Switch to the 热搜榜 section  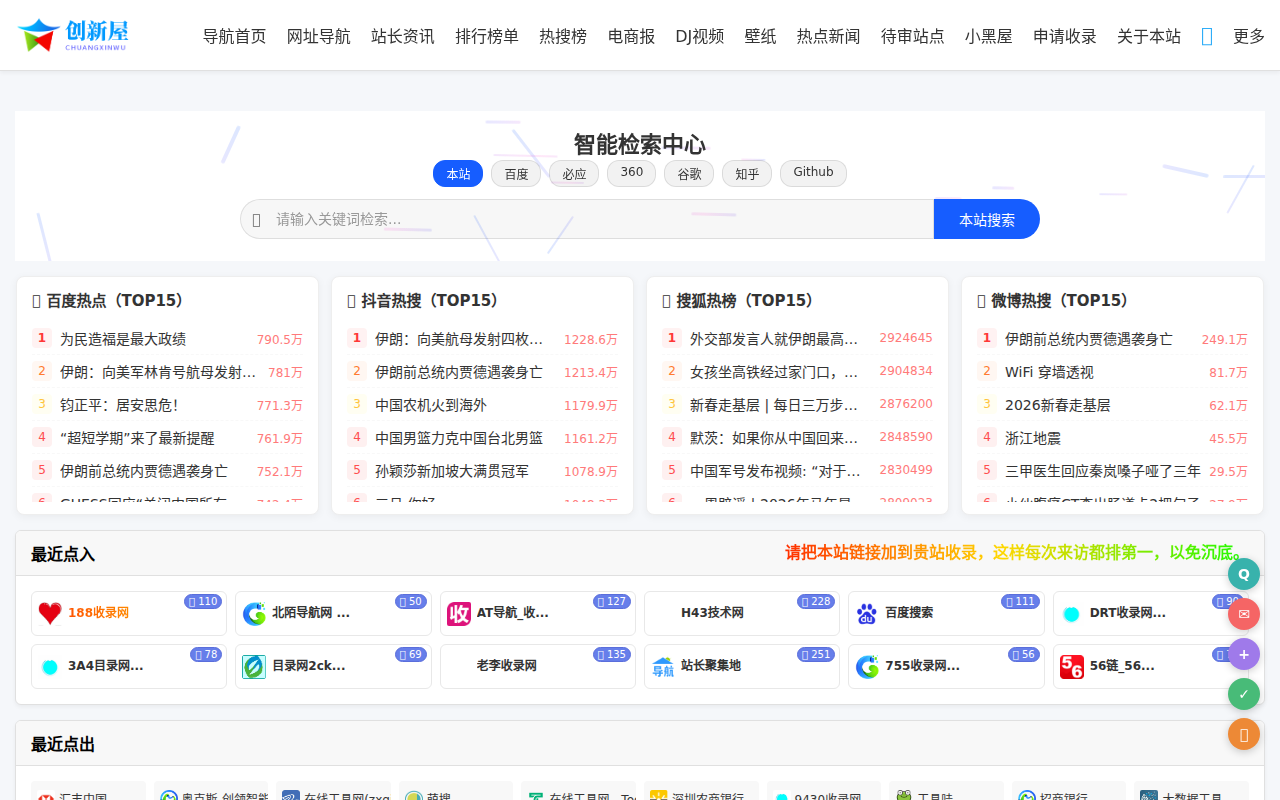tap(563, 34)
